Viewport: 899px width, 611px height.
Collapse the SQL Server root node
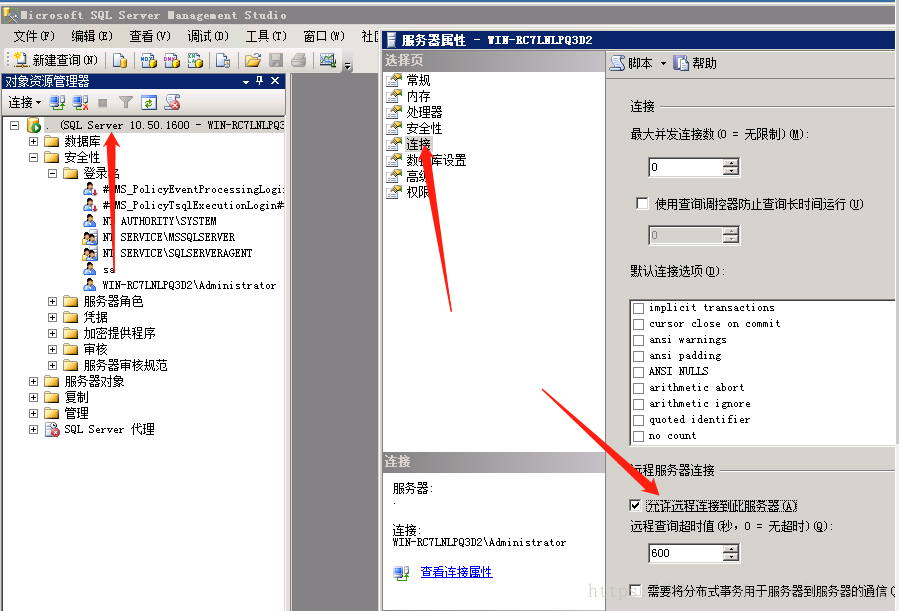(x=15, y=125)
